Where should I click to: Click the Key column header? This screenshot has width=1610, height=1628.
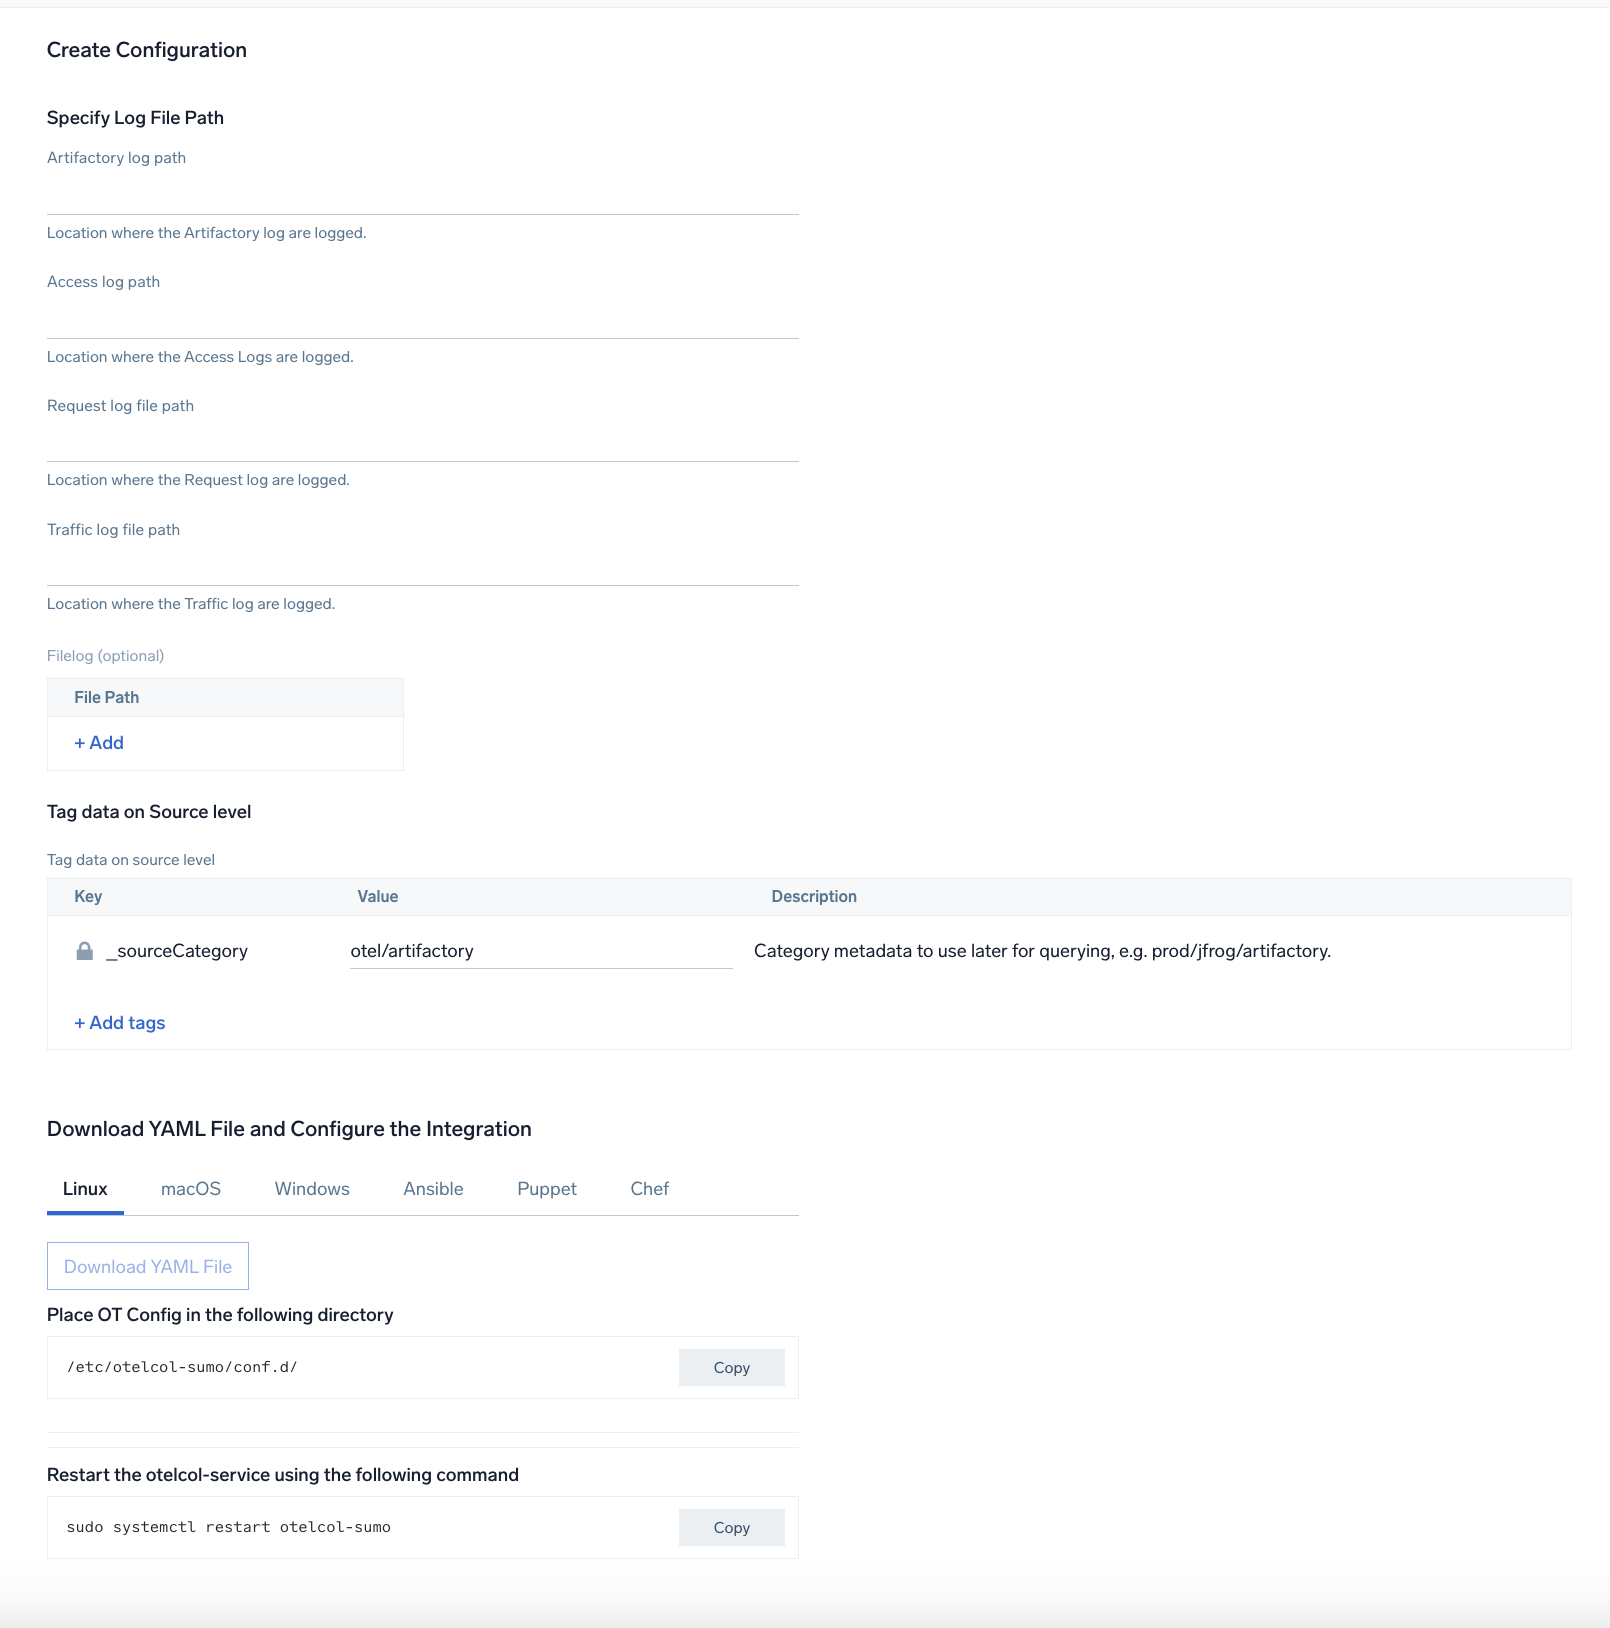[88, 897]
